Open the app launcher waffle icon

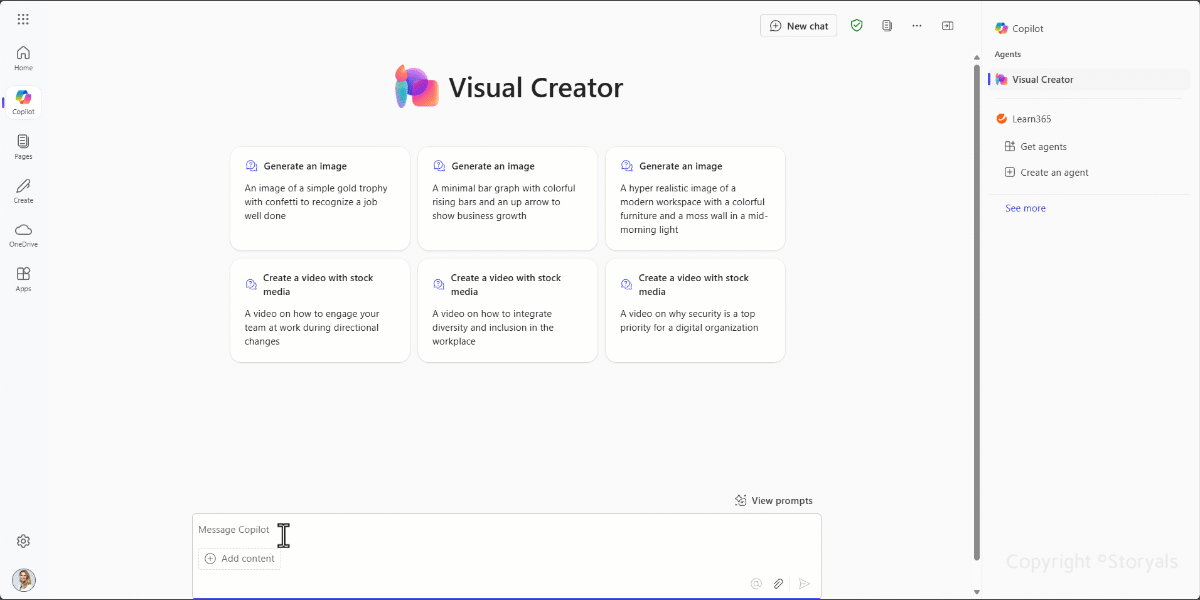23,19
